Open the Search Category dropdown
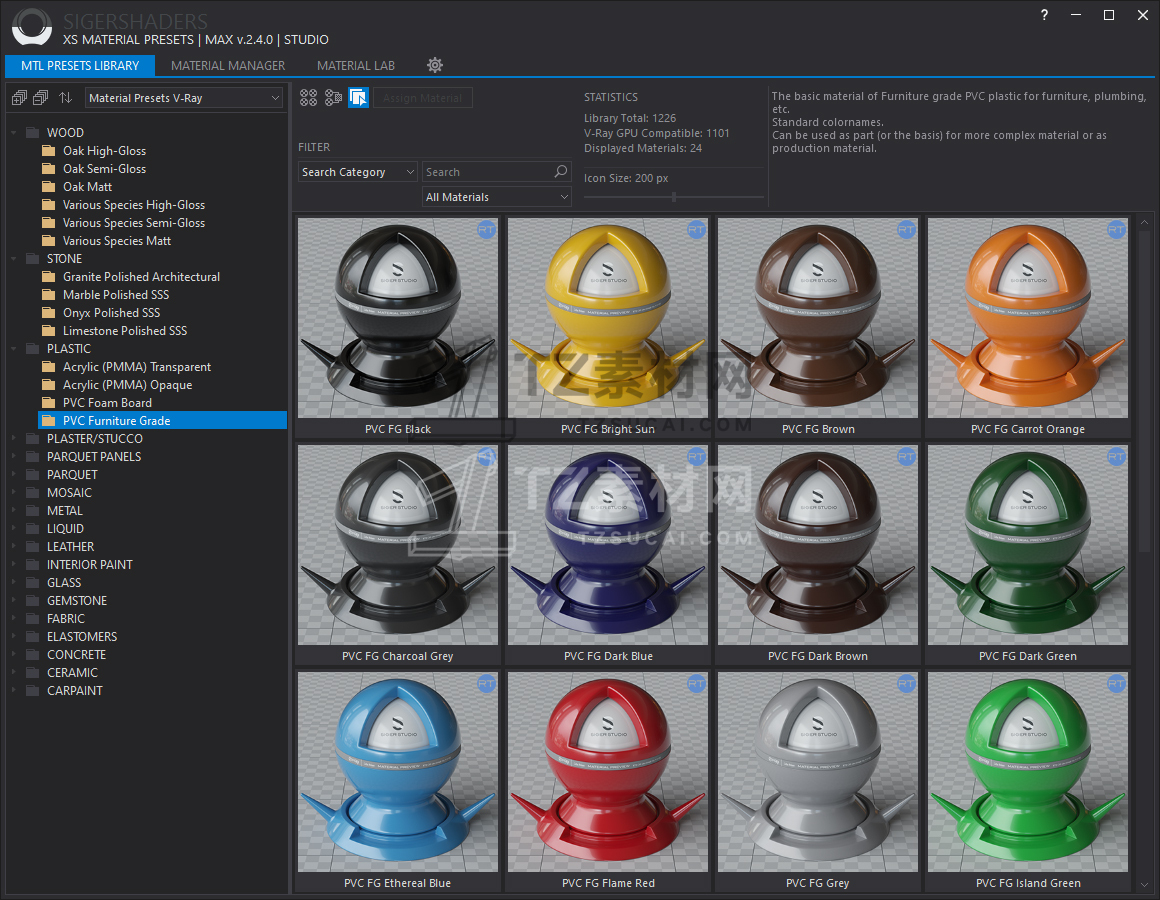The height and width of the screenshot is (900, 1160). [358, 172]
